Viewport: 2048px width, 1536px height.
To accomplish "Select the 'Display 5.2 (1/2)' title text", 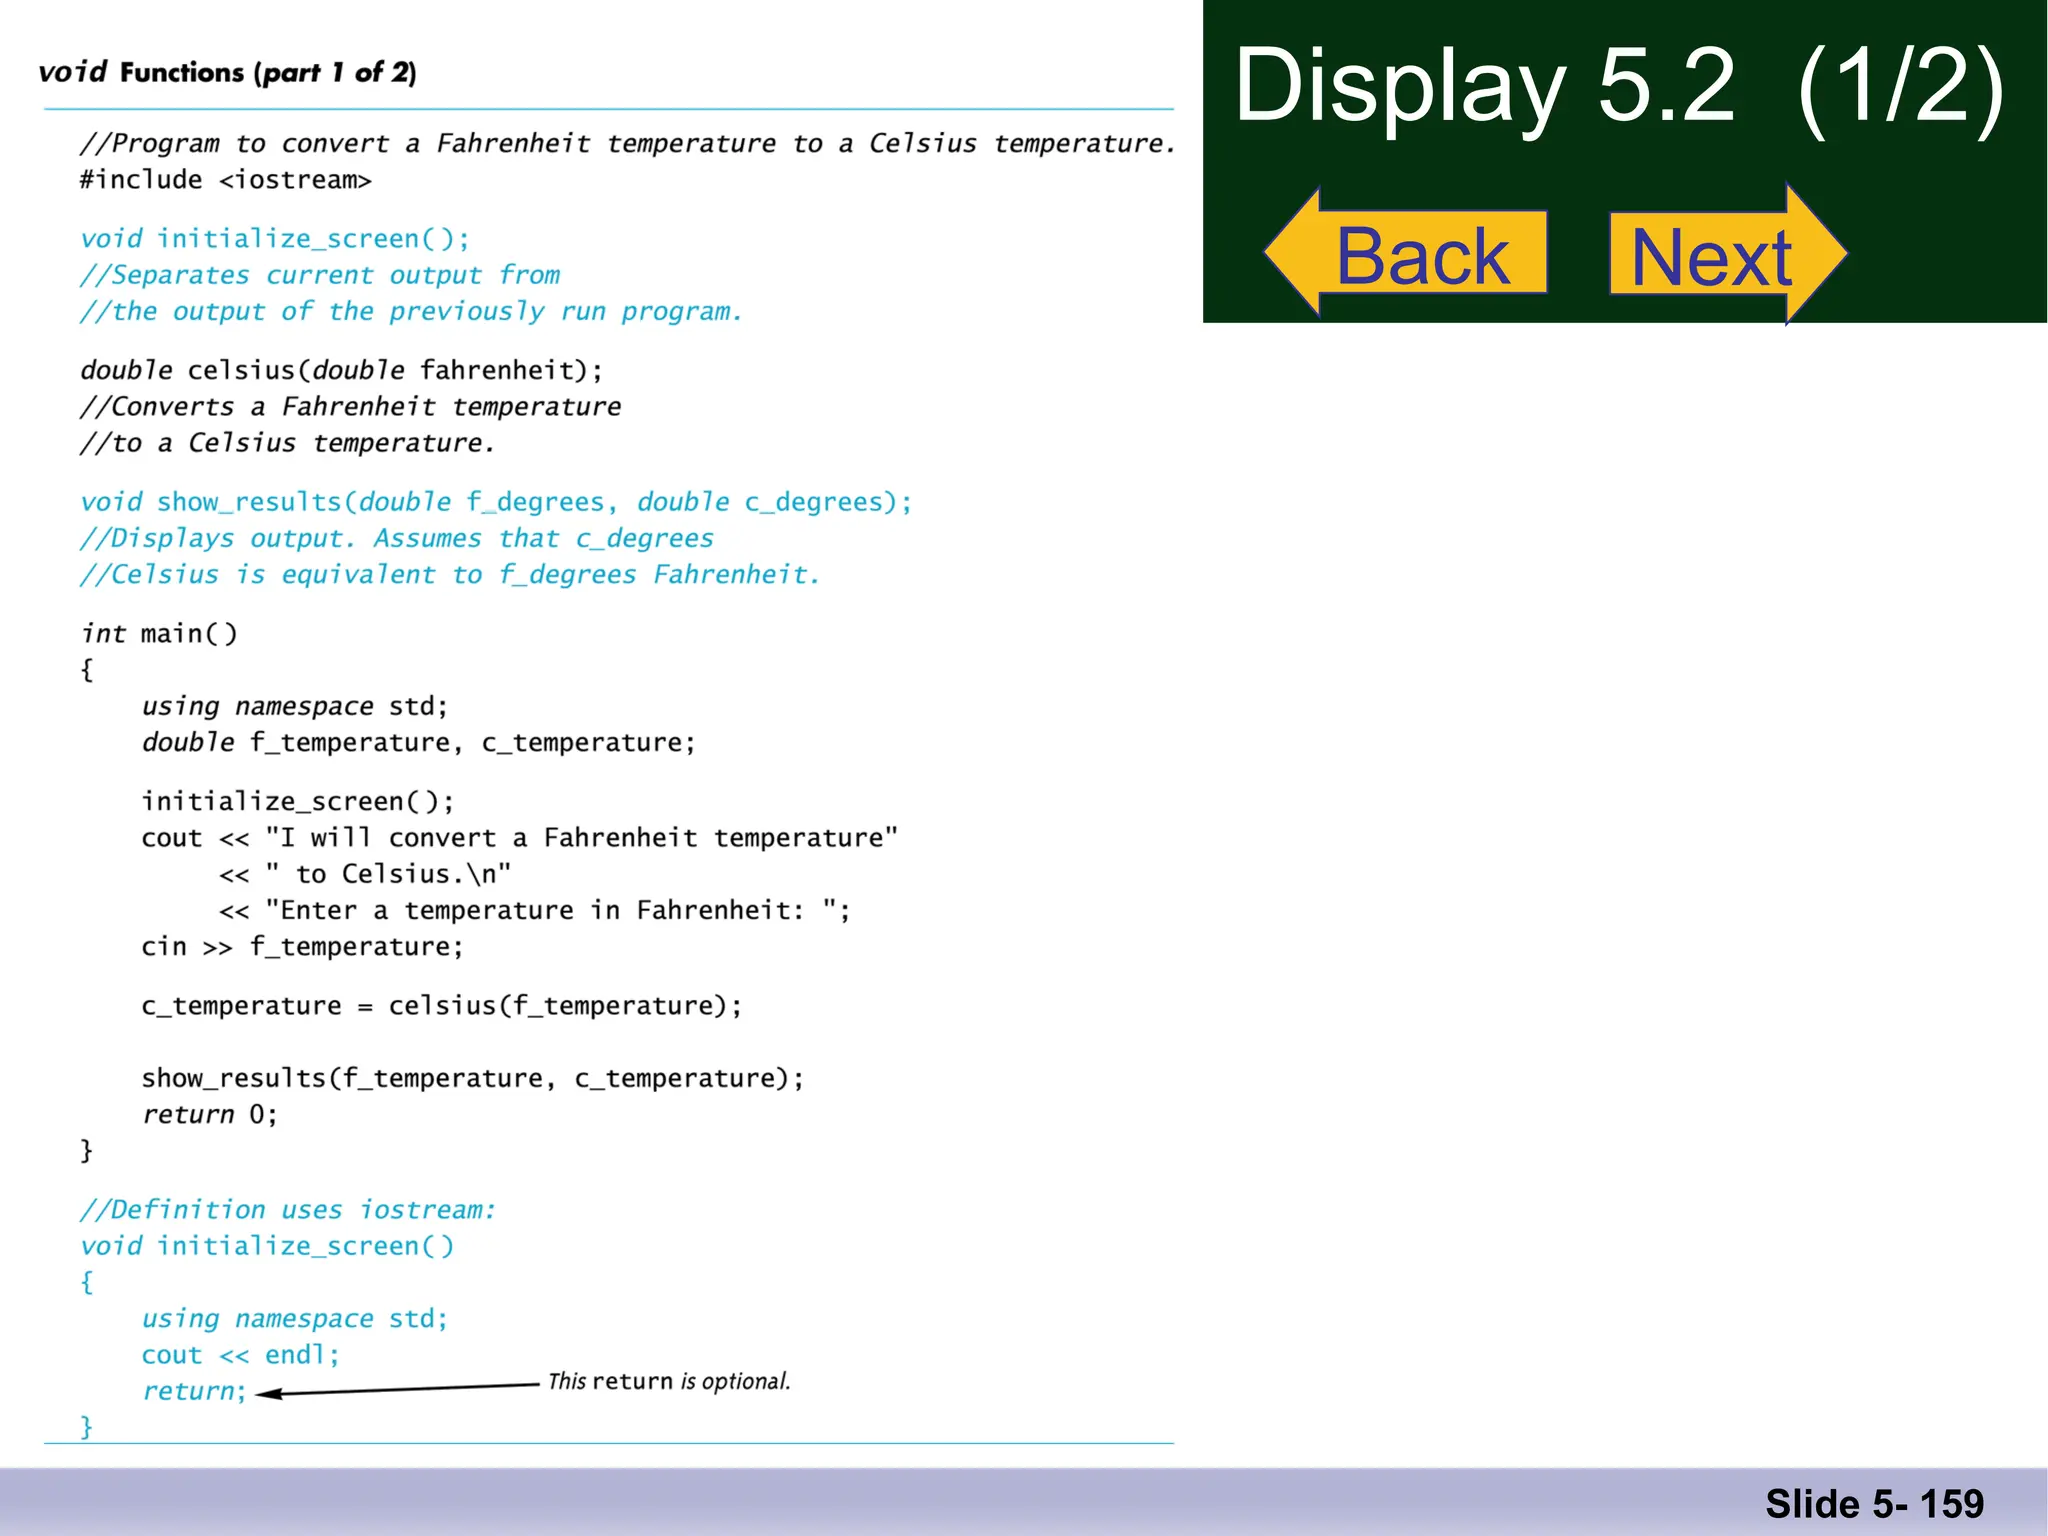I will pyautogui.click(x=1620, y=86).
